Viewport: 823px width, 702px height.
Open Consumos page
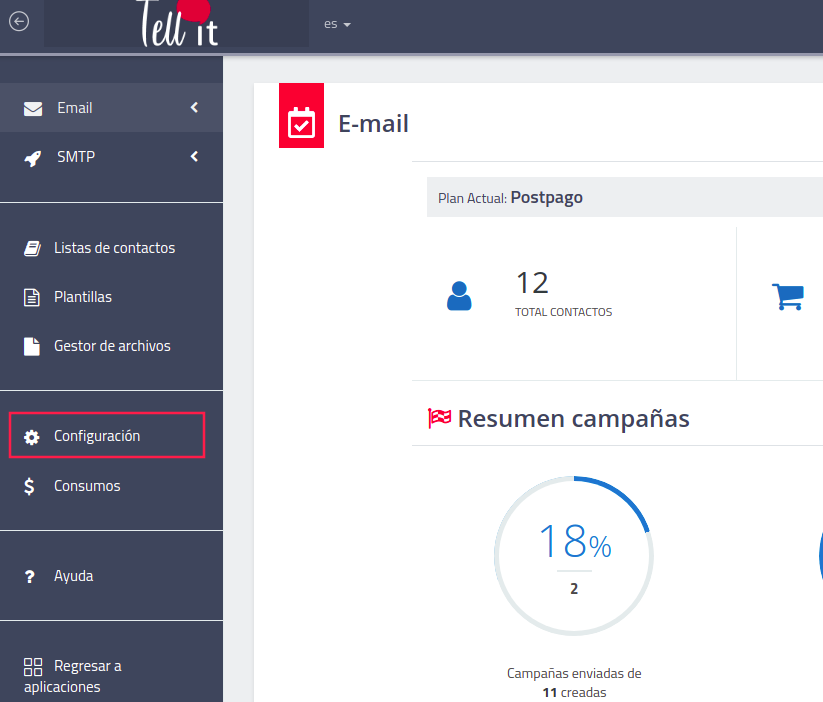pos(87,486)
